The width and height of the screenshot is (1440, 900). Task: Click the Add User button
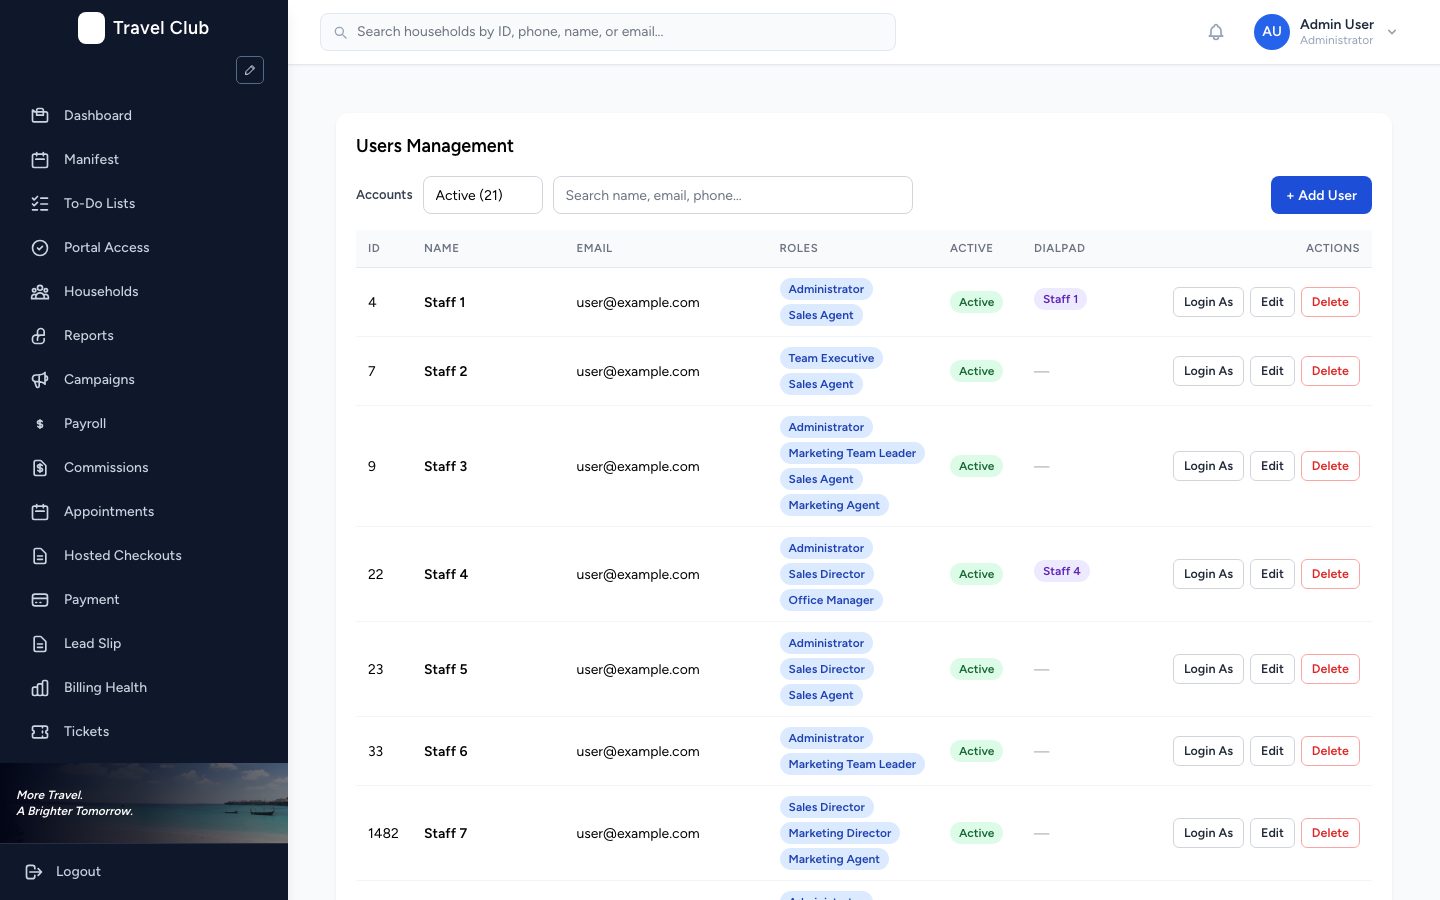[x=1321, y=195]
